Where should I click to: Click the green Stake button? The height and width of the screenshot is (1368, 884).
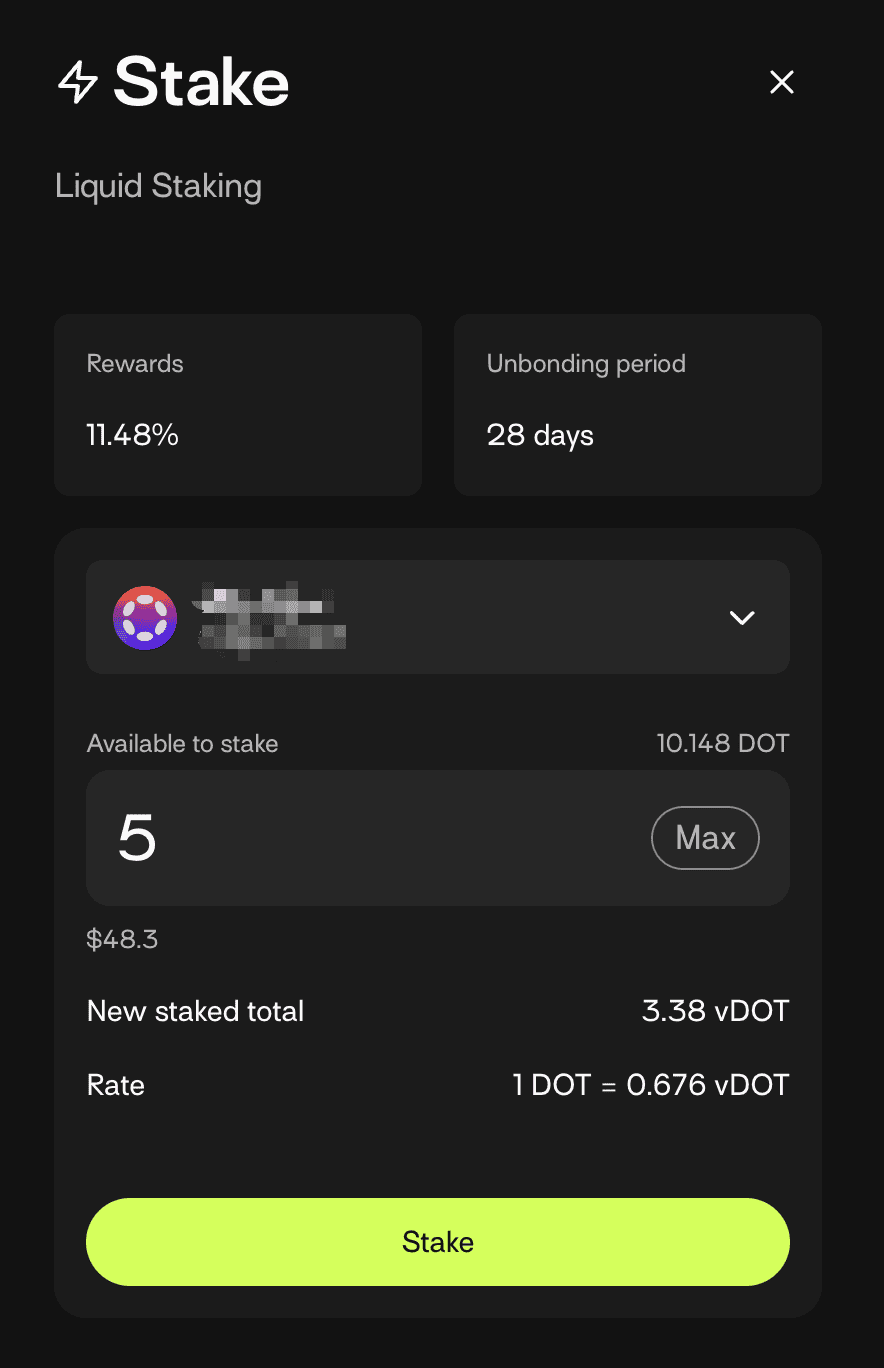(x=438, y=1242)
